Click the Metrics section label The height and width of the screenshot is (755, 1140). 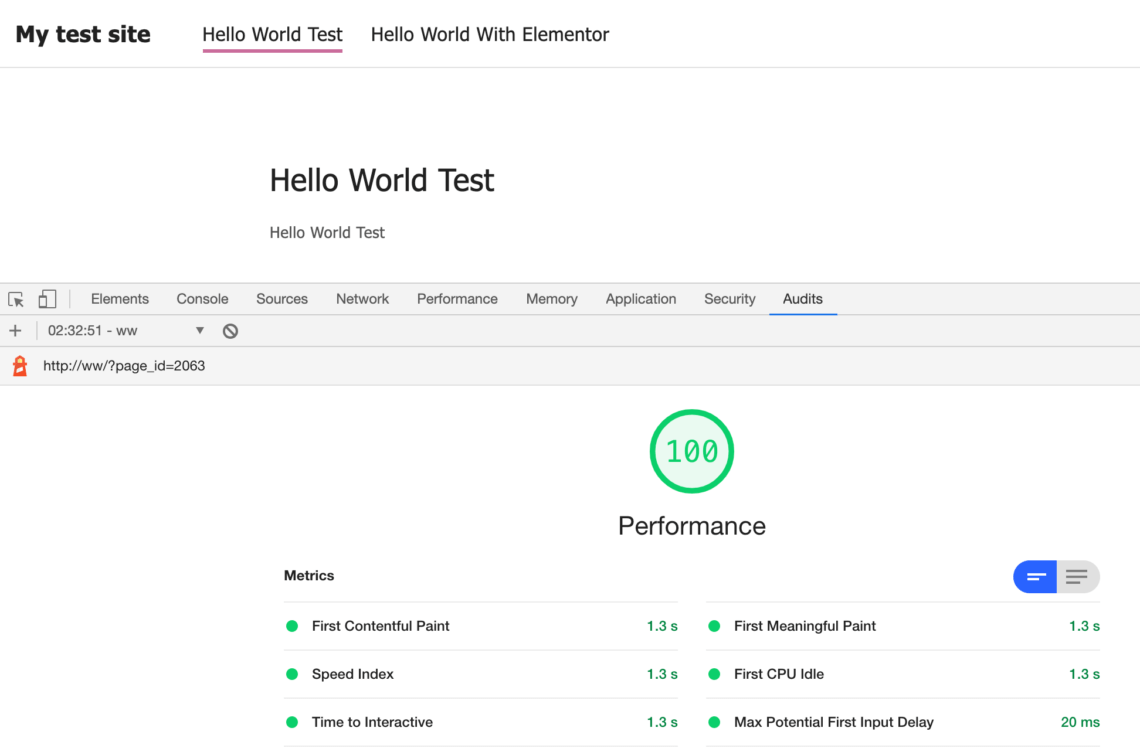click(x=309, y=575)
